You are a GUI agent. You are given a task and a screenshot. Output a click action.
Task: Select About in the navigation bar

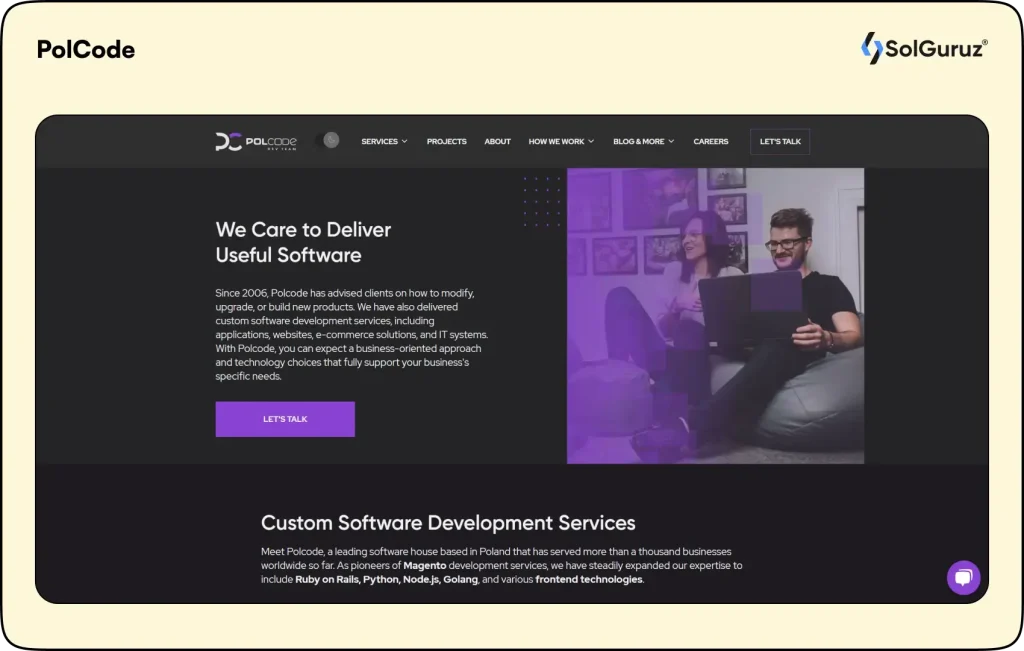[x=497, y=142]
